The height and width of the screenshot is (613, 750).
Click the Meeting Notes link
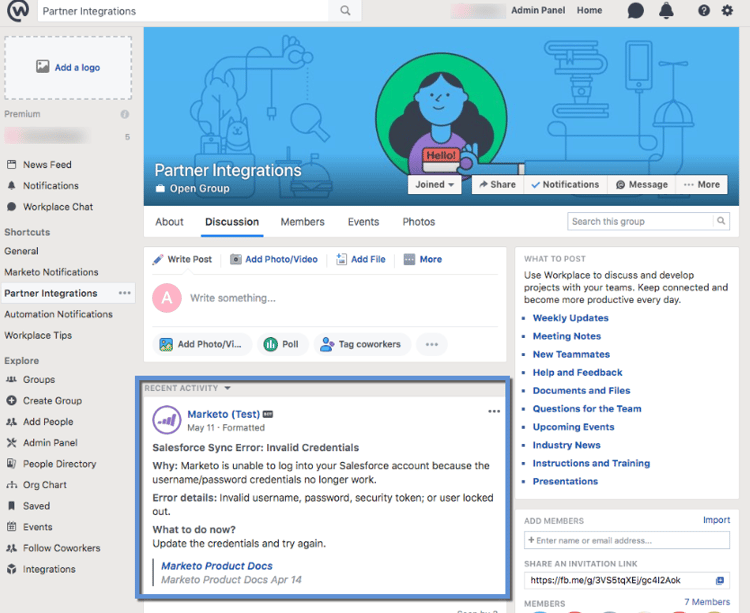coord(567,336)
